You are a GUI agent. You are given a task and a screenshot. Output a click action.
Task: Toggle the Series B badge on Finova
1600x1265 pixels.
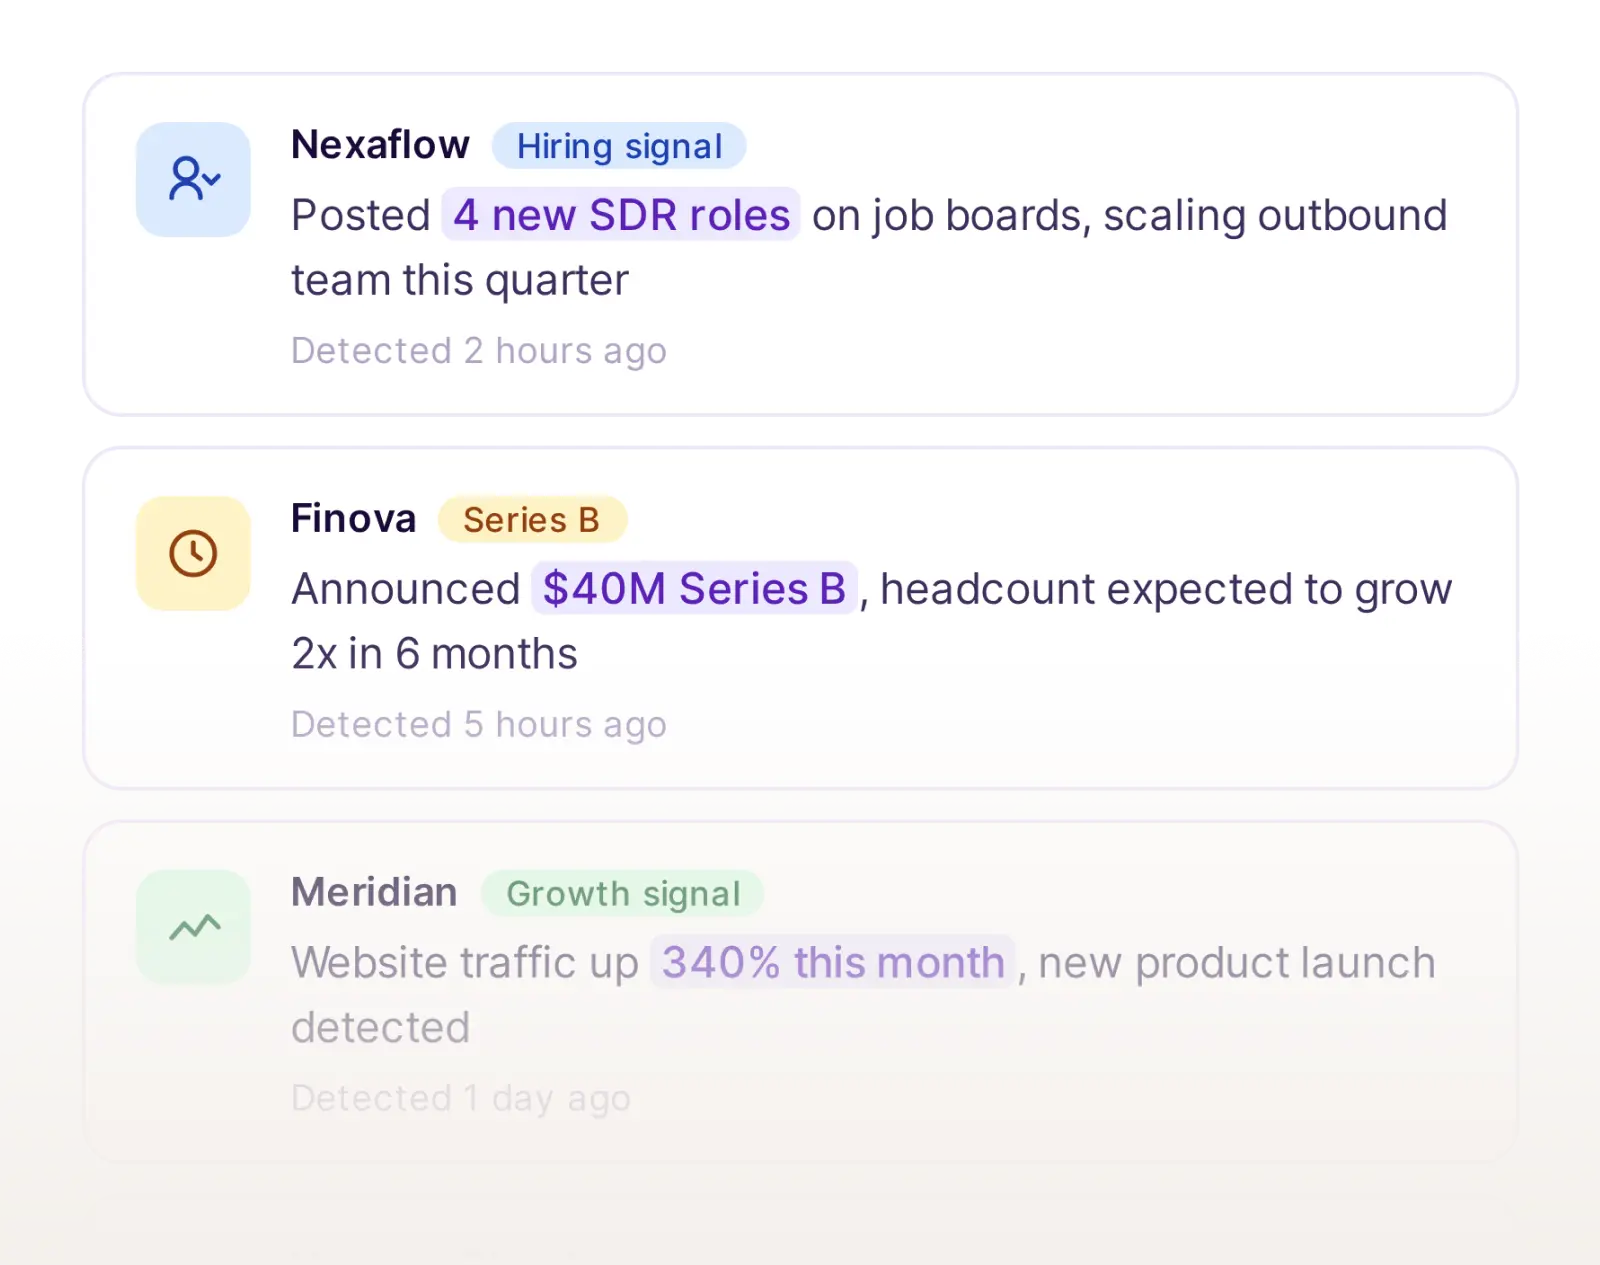click(533, 519)
